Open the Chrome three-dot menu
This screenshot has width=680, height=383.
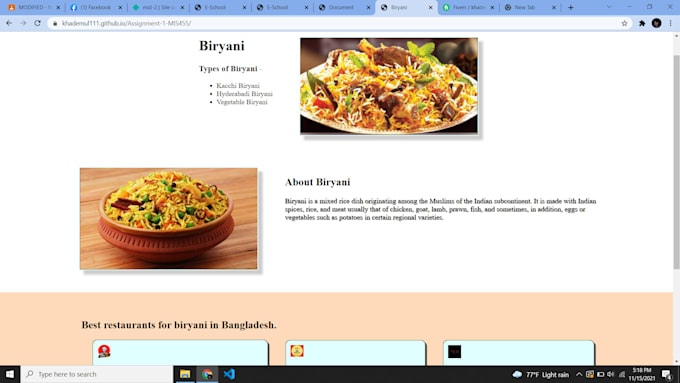[670, 23]
